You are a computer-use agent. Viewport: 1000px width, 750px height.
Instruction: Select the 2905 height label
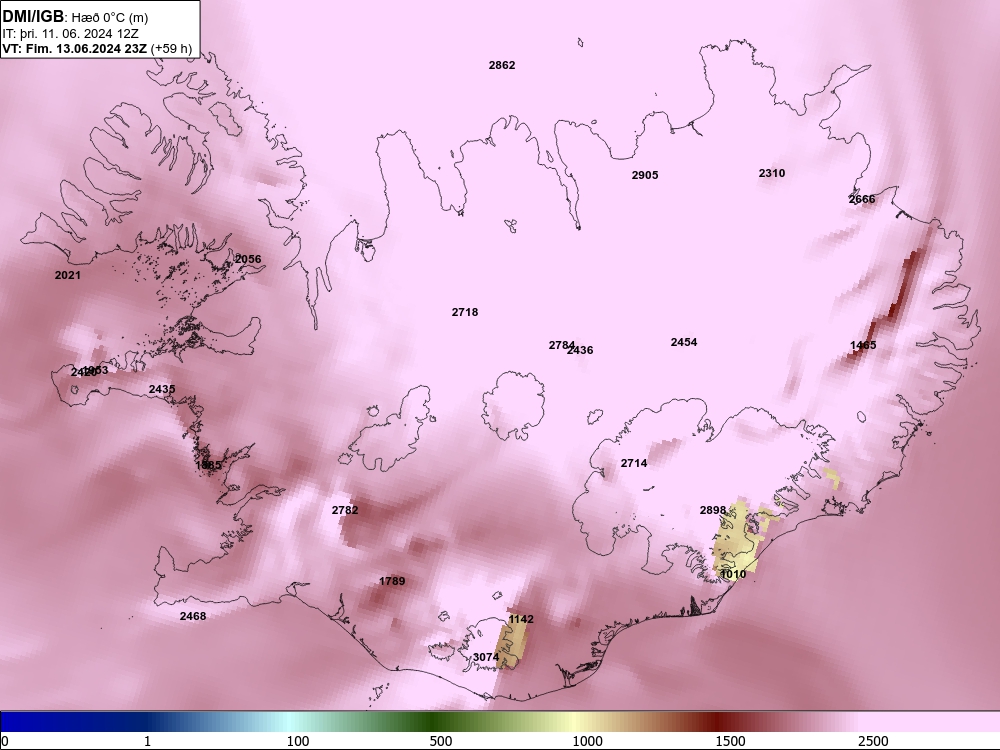pyautogui.click(x=645, y=175)
